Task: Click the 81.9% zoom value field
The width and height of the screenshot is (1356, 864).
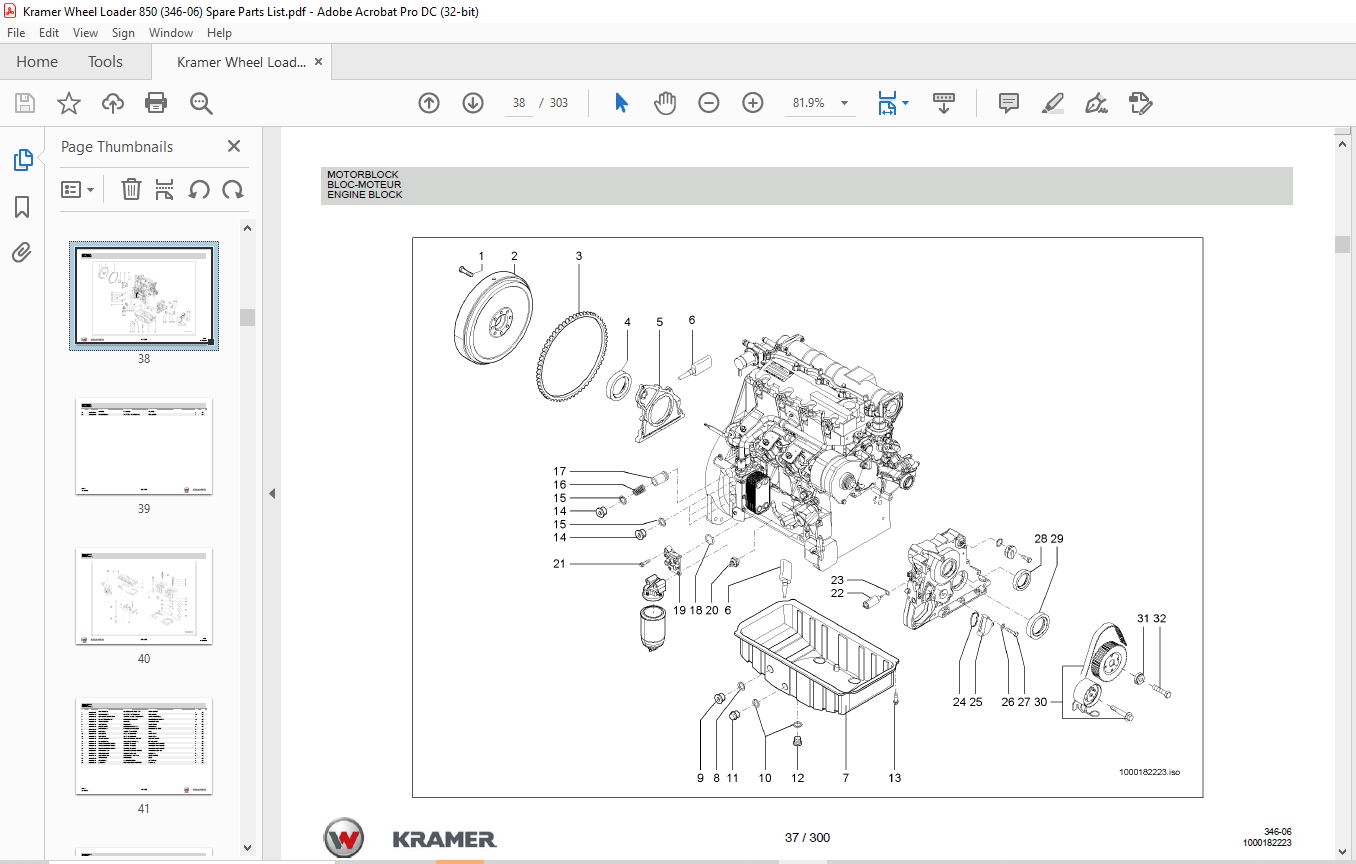Action: (x=809, y=103)
